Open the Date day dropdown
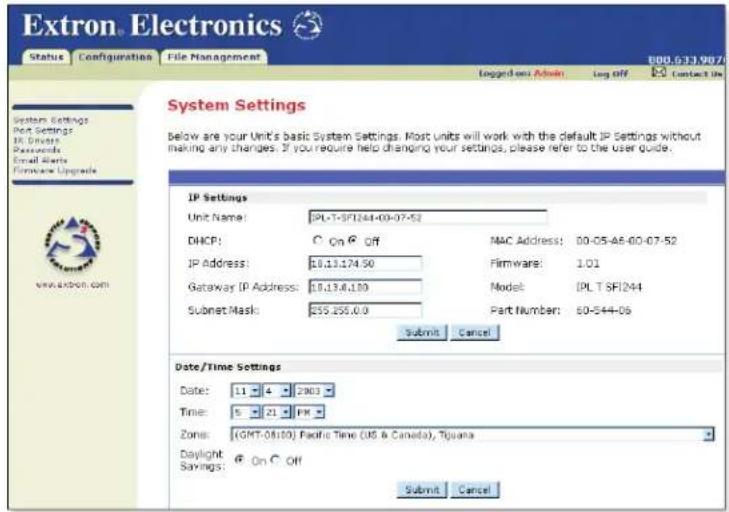This screenshot has height=512, width=729. point(278,391)
